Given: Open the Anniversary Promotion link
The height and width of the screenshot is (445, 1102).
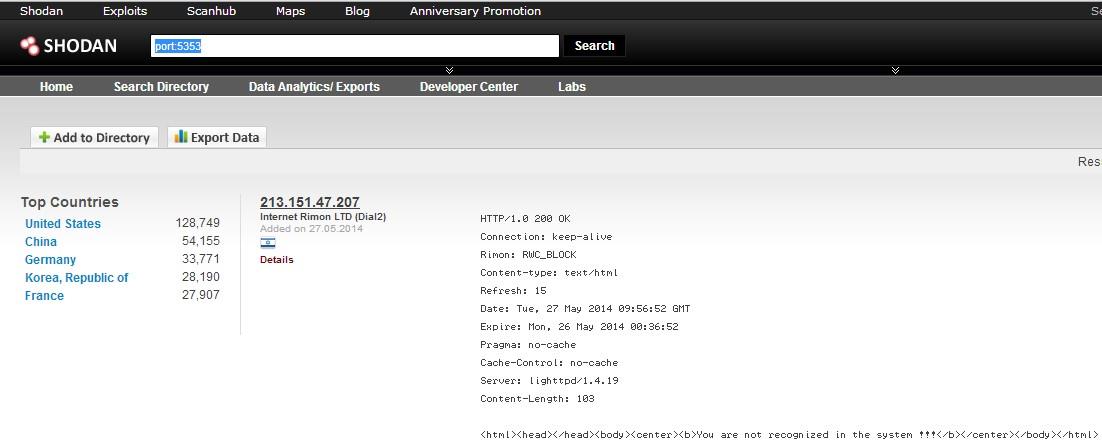Looking at the screenshot, I should coord(475,11).
